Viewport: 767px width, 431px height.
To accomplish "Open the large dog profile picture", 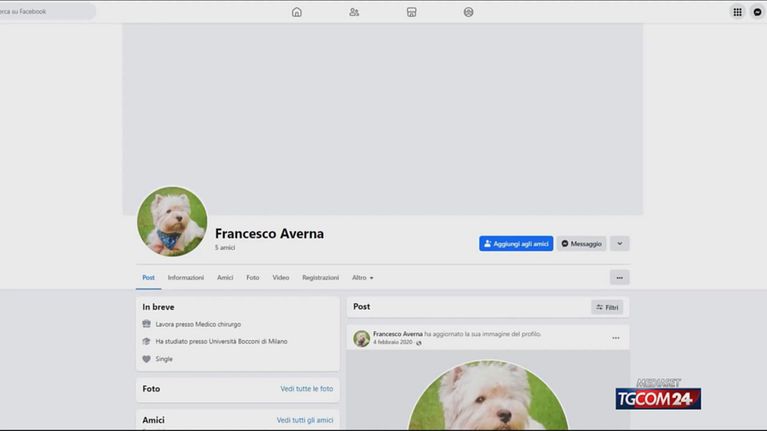I will coord(172,222).
